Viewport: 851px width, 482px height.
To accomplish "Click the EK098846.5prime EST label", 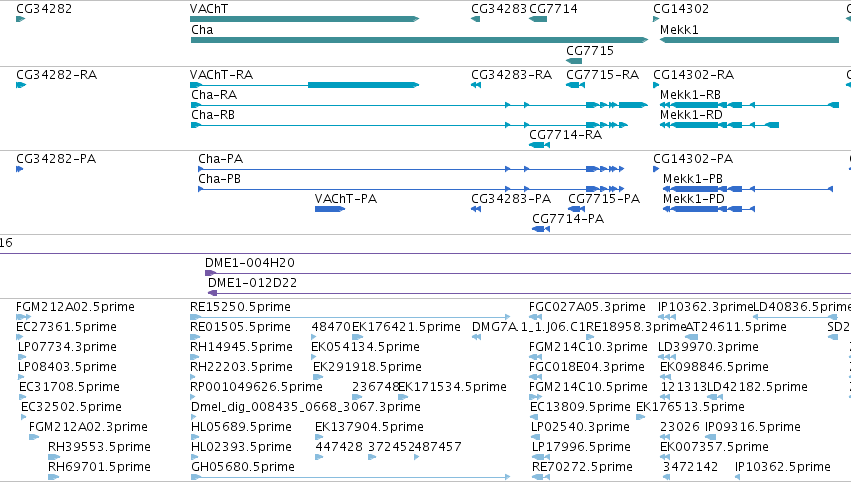I will pos(714,367).
